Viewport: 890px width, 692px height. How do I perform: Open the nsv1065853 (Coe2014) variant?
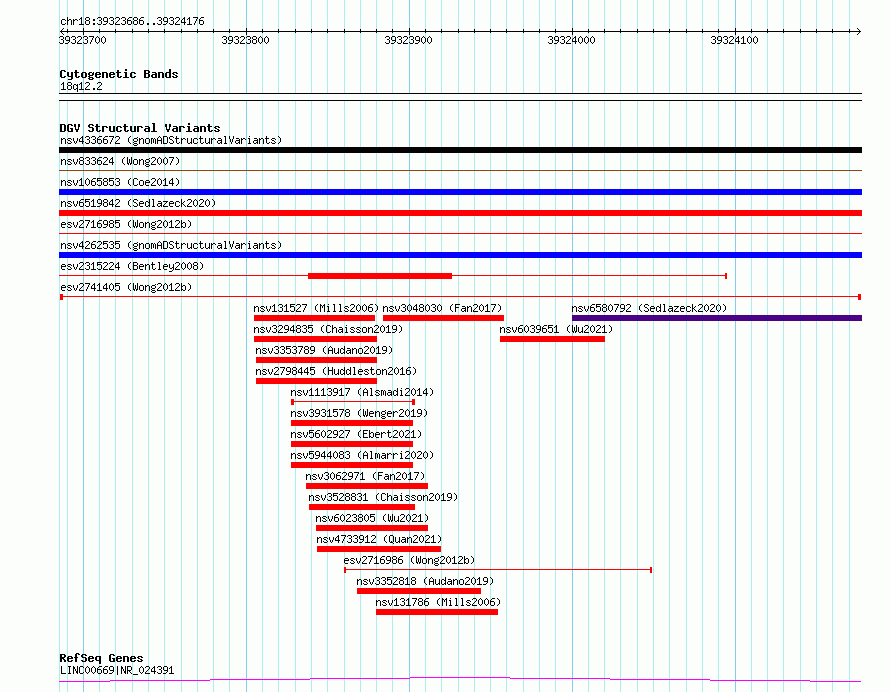tap(120, 182)
